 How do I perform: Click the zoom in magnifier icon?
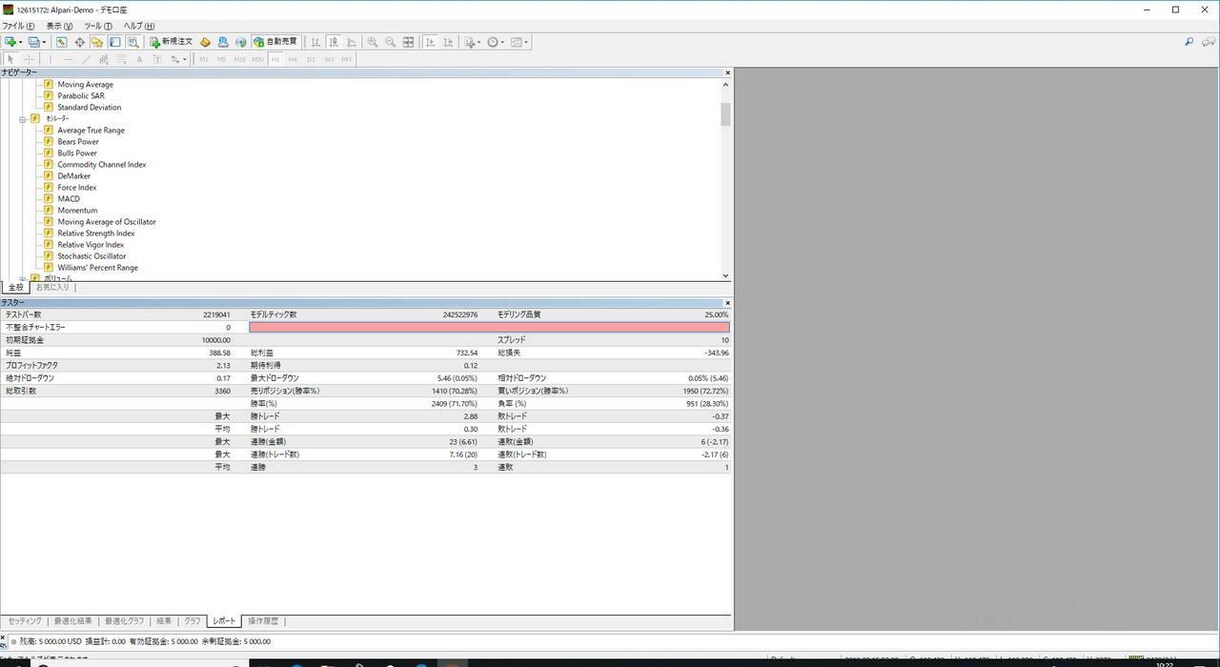372,42
